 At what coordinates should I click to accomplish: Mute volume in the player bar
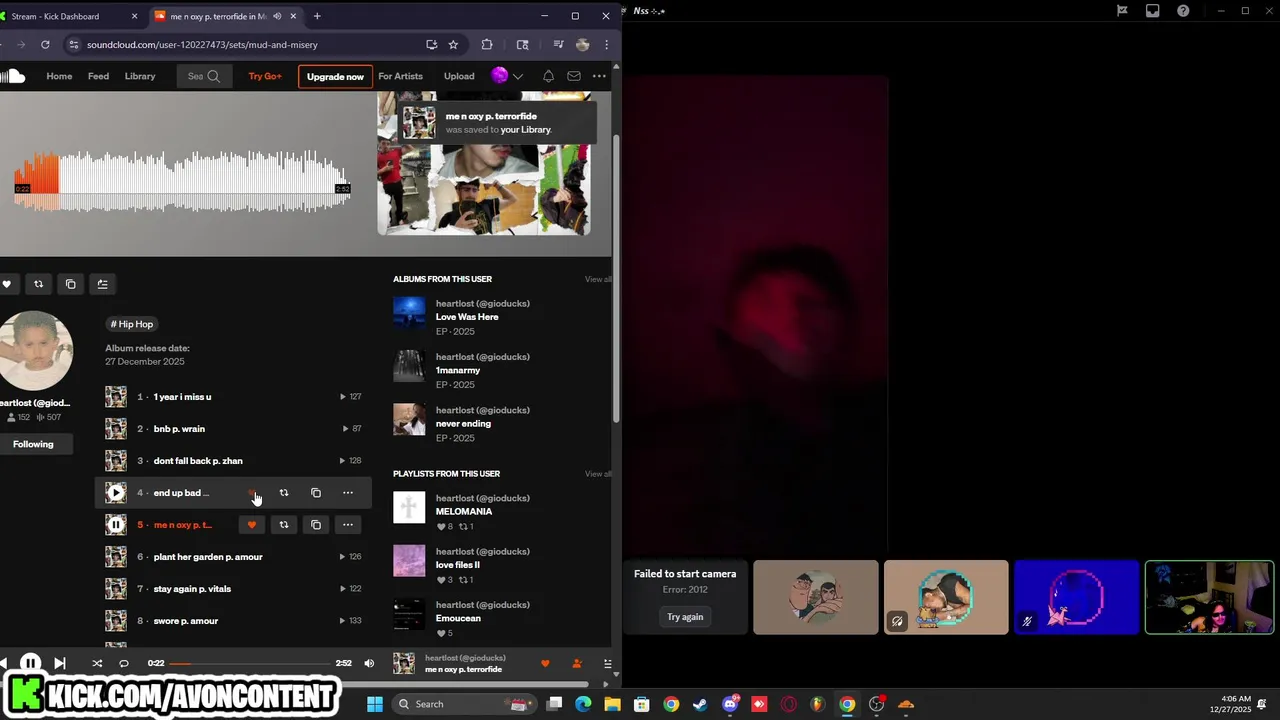[369, 663]
